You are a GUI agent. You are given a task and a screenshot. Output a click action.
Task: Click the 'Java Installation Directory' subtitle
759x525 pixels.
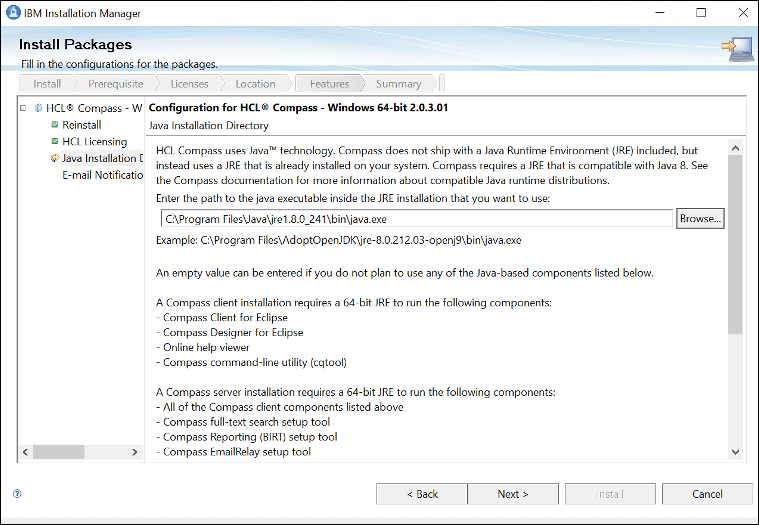(209, 126)
